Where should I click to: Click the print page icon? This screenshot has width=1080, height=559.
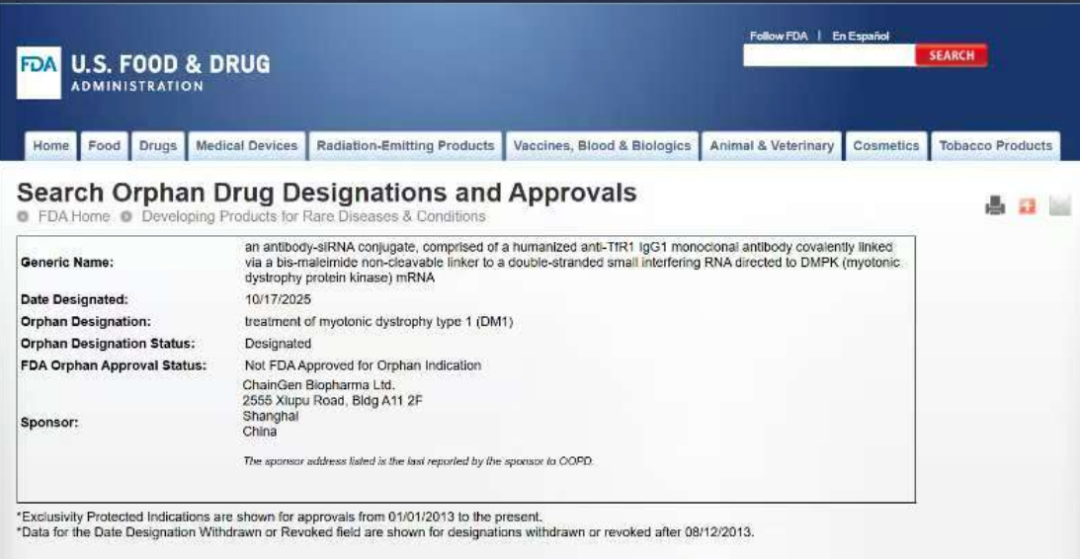(995, 205)
